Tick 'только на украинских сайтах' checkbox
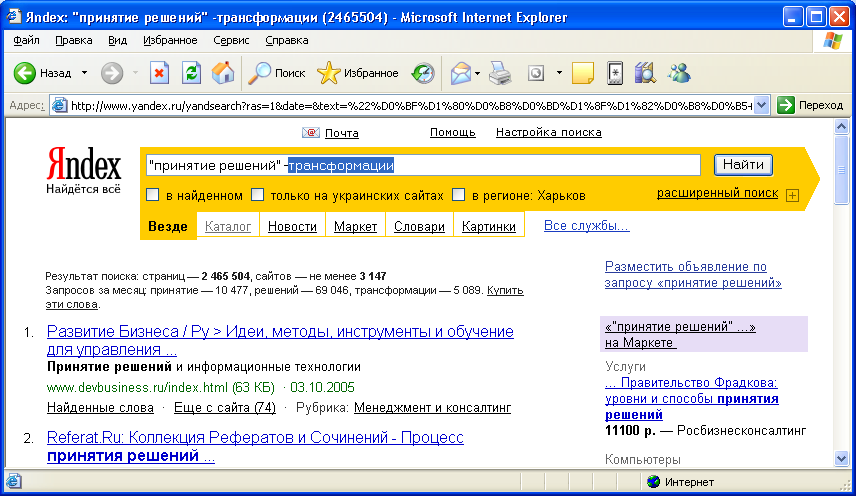 257,195
